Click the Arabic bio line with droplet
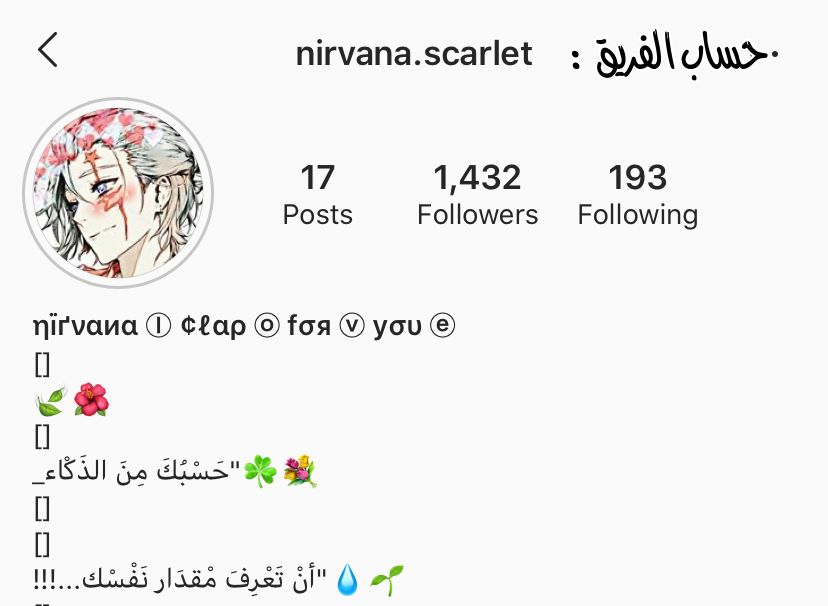828x606 pixels. (x=219, y=580)
